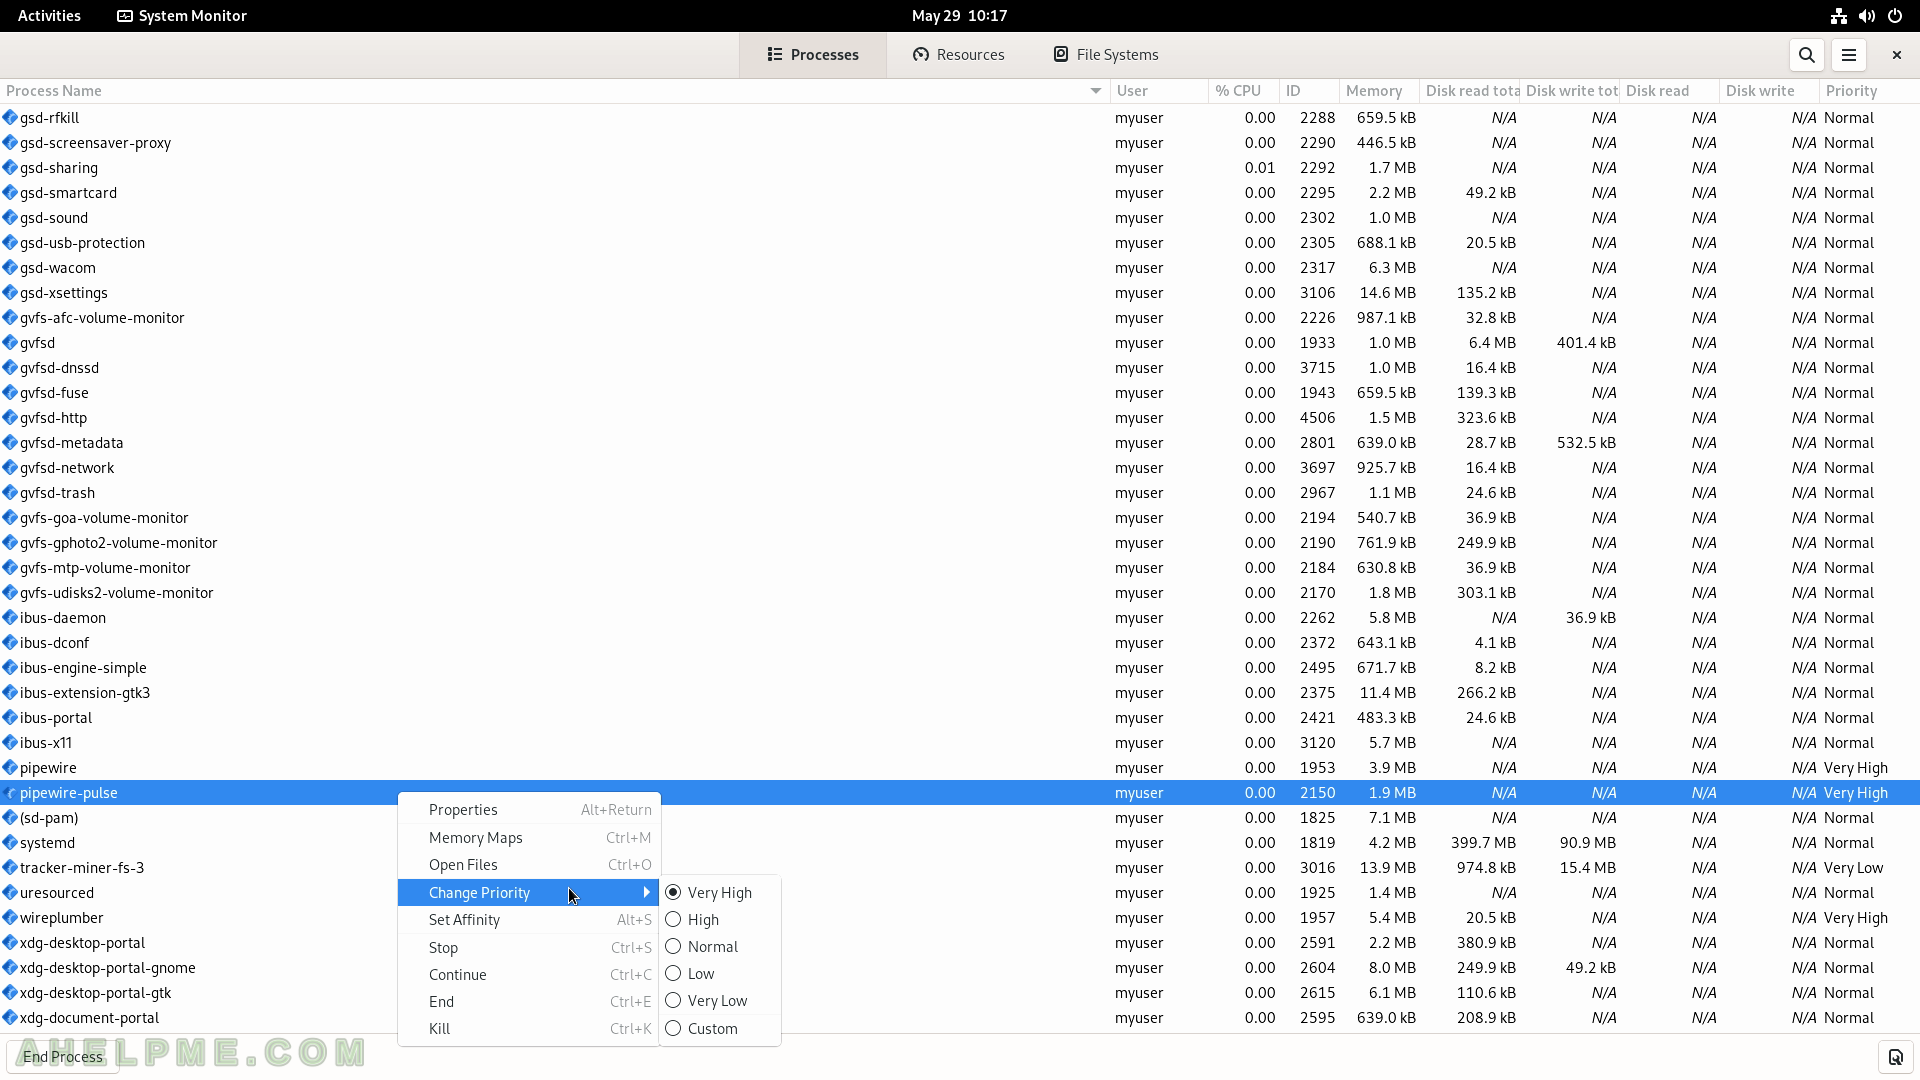Click the icon next to xdg-desktop-portal-gtk
1920x1080 pixels.
click(10, 993)
